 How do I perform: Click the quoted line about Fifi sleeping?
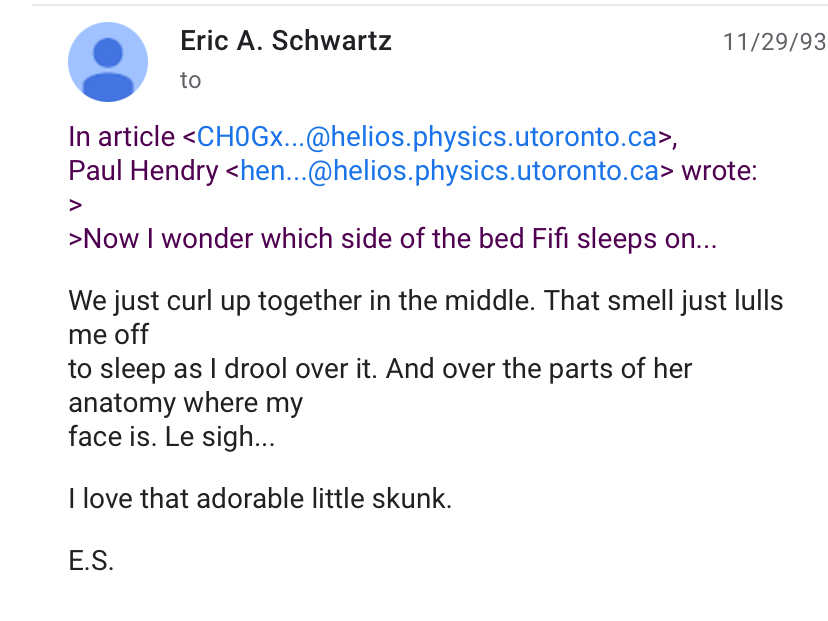393,239
